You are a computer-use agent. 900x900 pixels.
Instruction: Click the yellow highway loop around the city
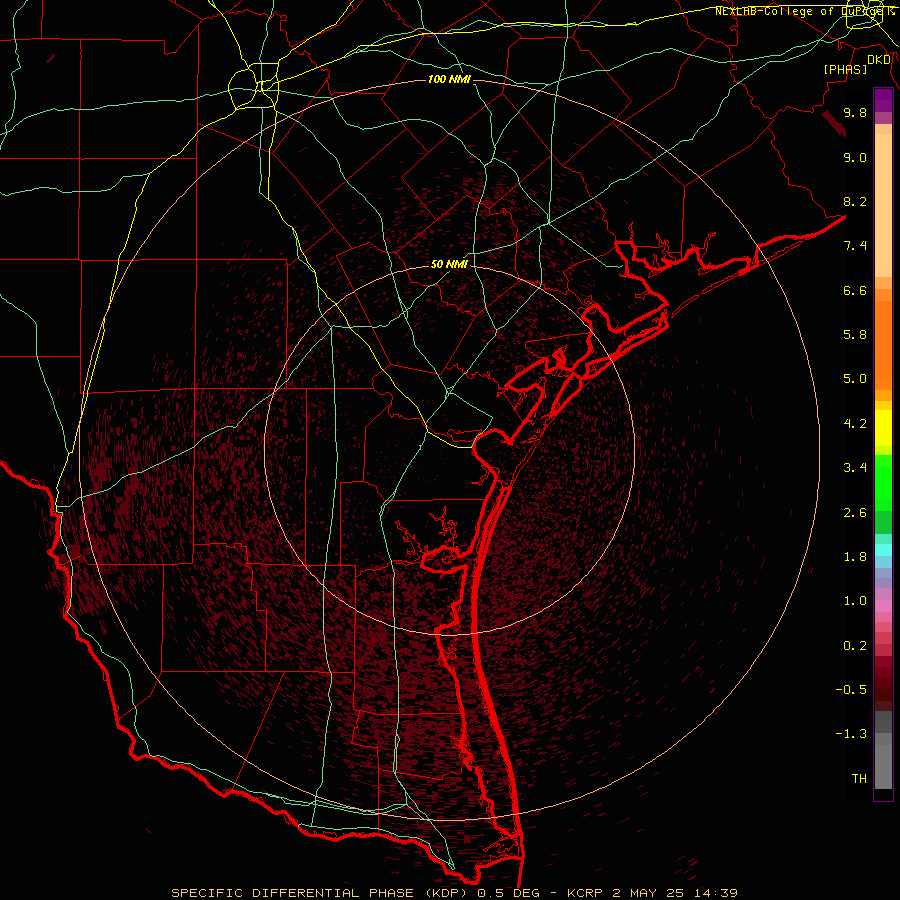[253, 88]
